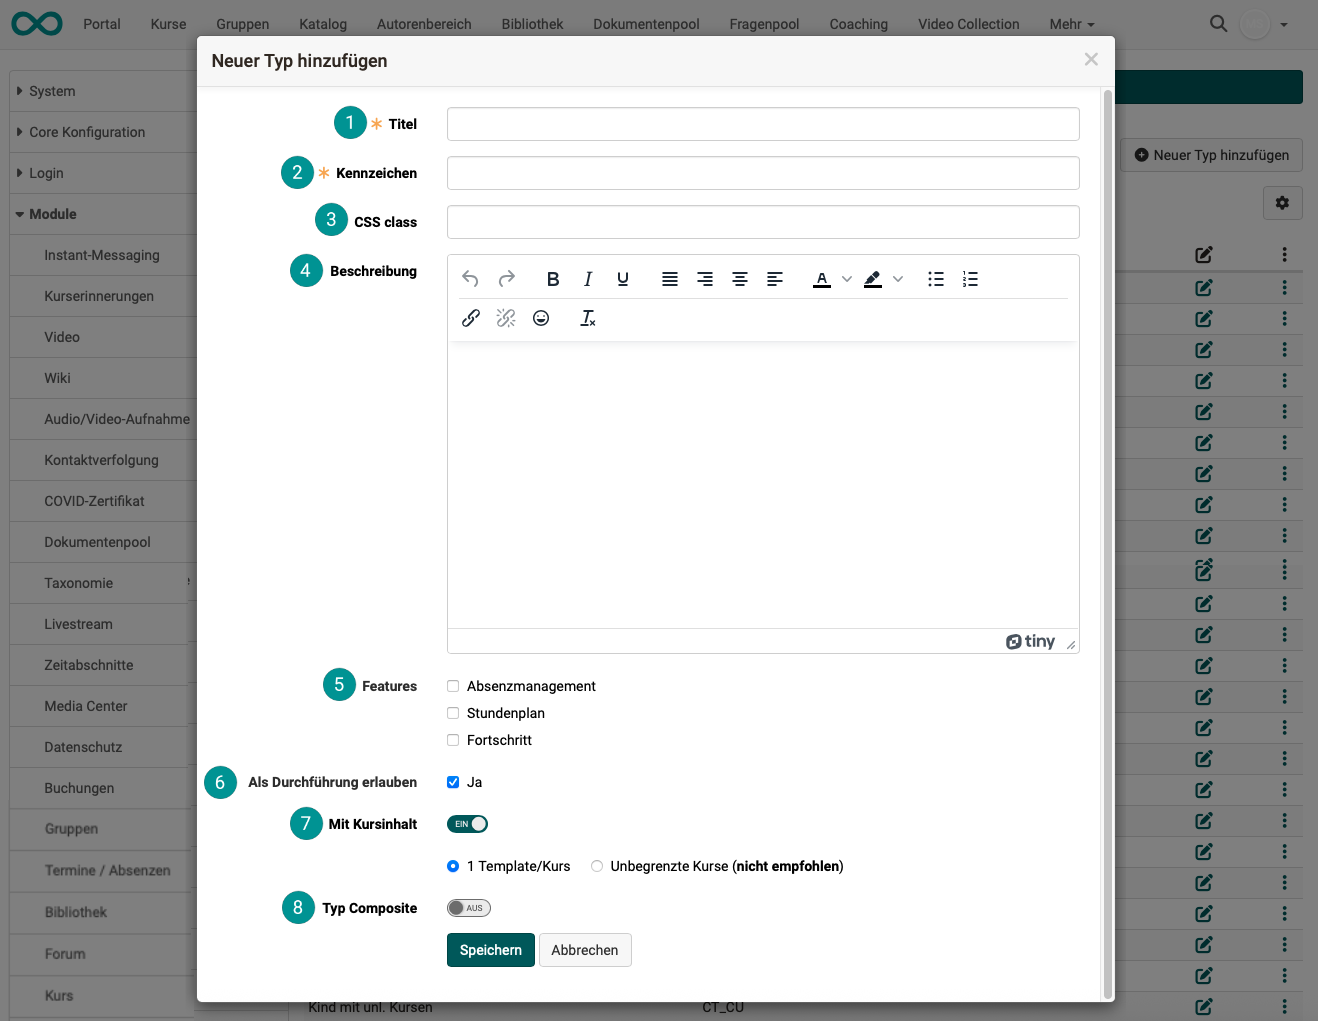The width and height of the screenshot is (1318, 1021).
Task: Undo the last change in the editor
Action: [x=470, y=278]
